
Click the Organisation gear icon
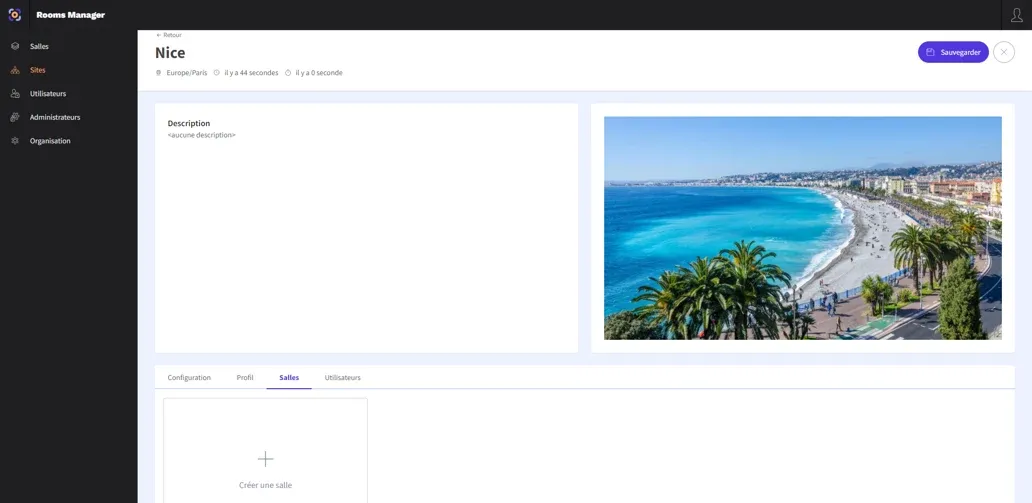pos(15,141)
